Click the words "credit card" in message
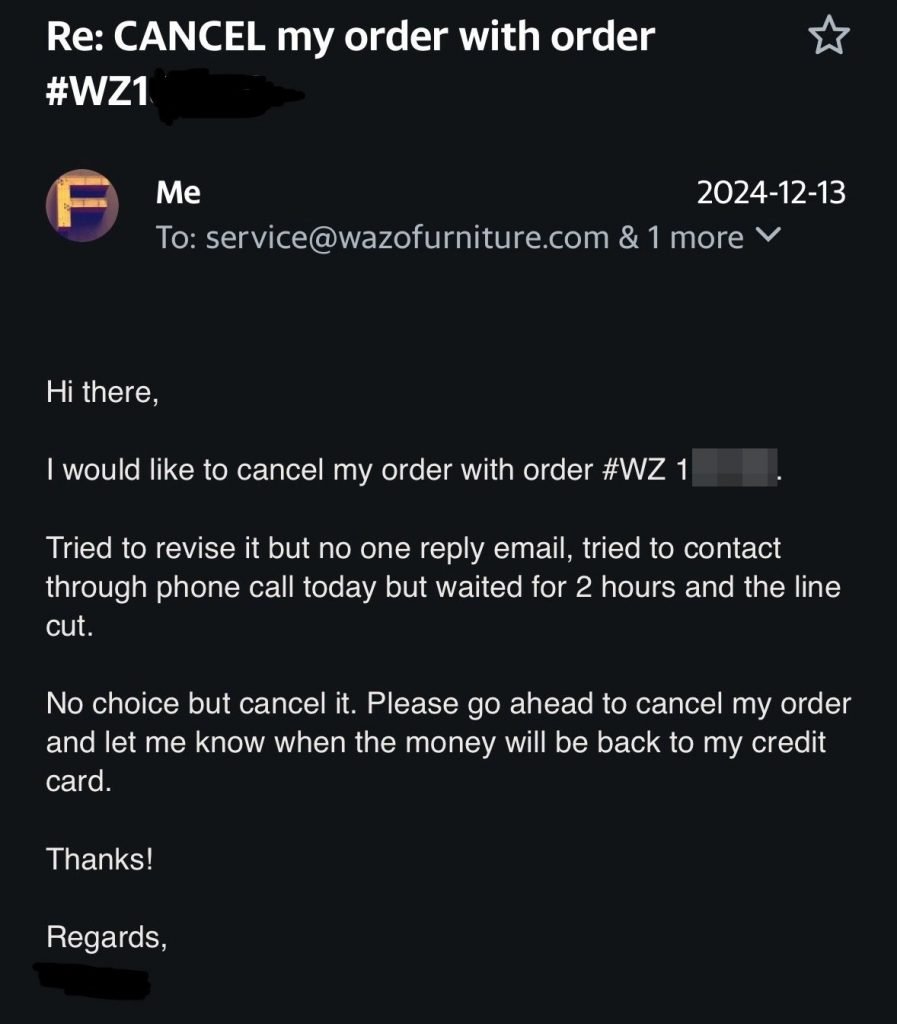Image resolution: width=897 pixels, height=1024 pixels. 778,743
